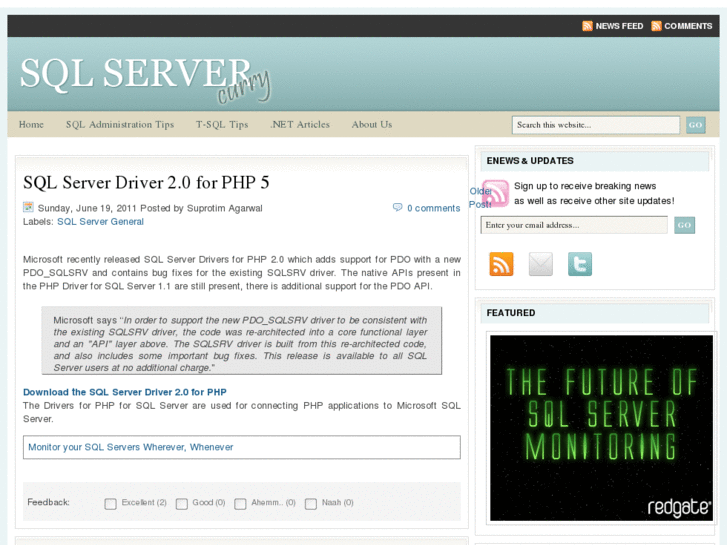Click the email envelope icon
Screen dimensions: 727x545
[541, 264]
